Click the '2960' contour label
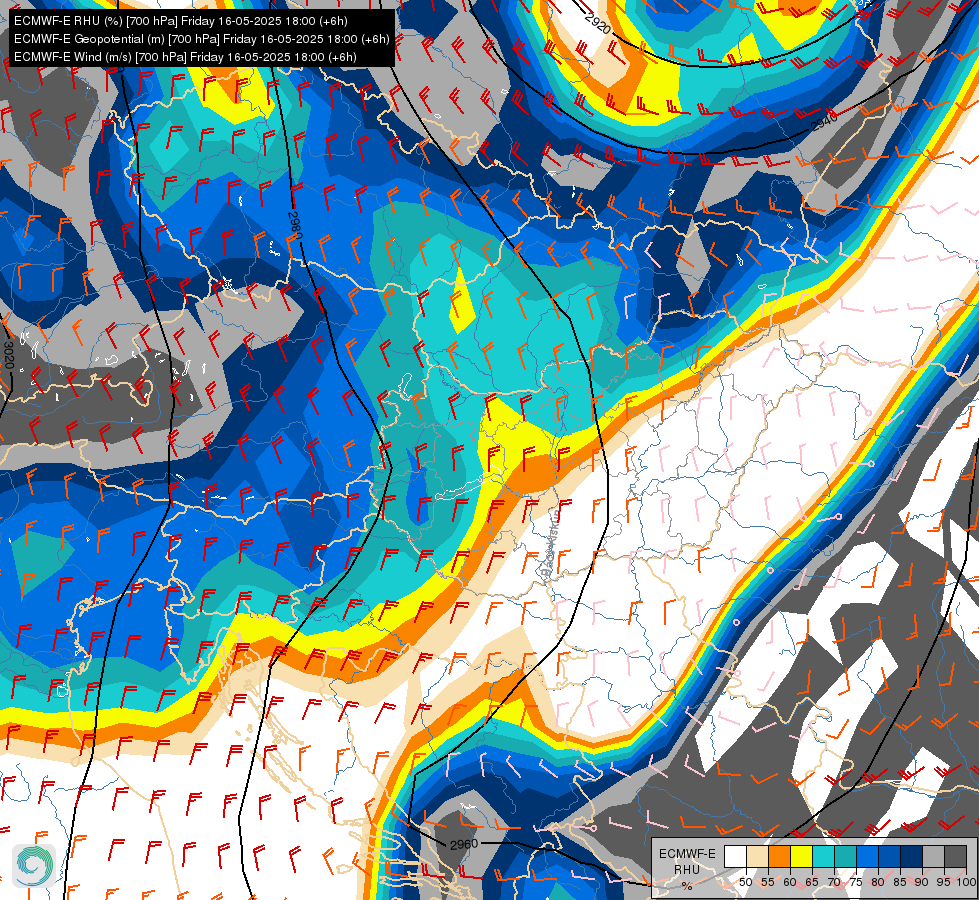The image size is (979, 900). click(464, 844)
